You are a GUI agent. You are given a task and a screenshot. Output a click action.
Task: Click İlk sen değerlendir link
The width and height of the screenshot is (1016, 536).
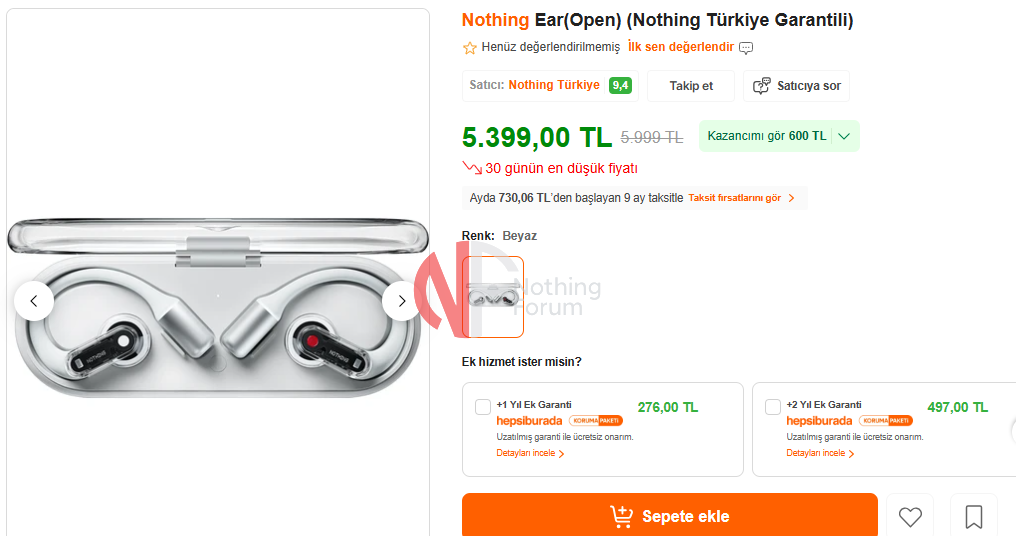click(x=680, y=47)
